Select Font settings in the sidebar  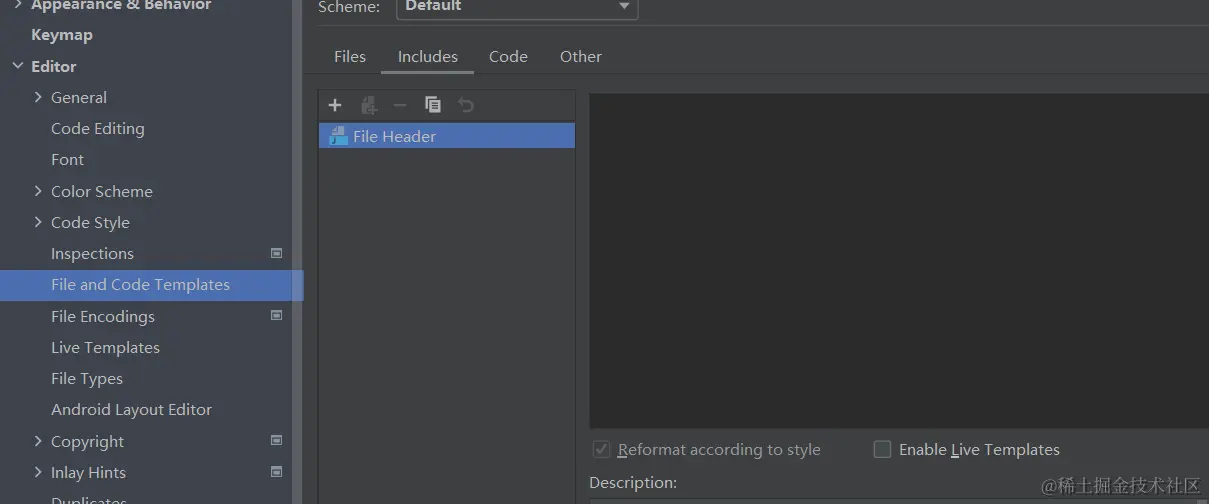68,160
